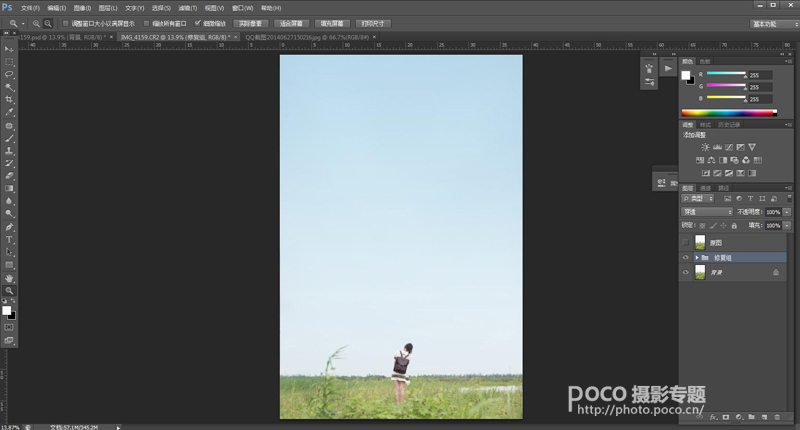The image size is (800, 430).
Task: Select the Rectangle shape tool
Action: (x=9, y=265)
